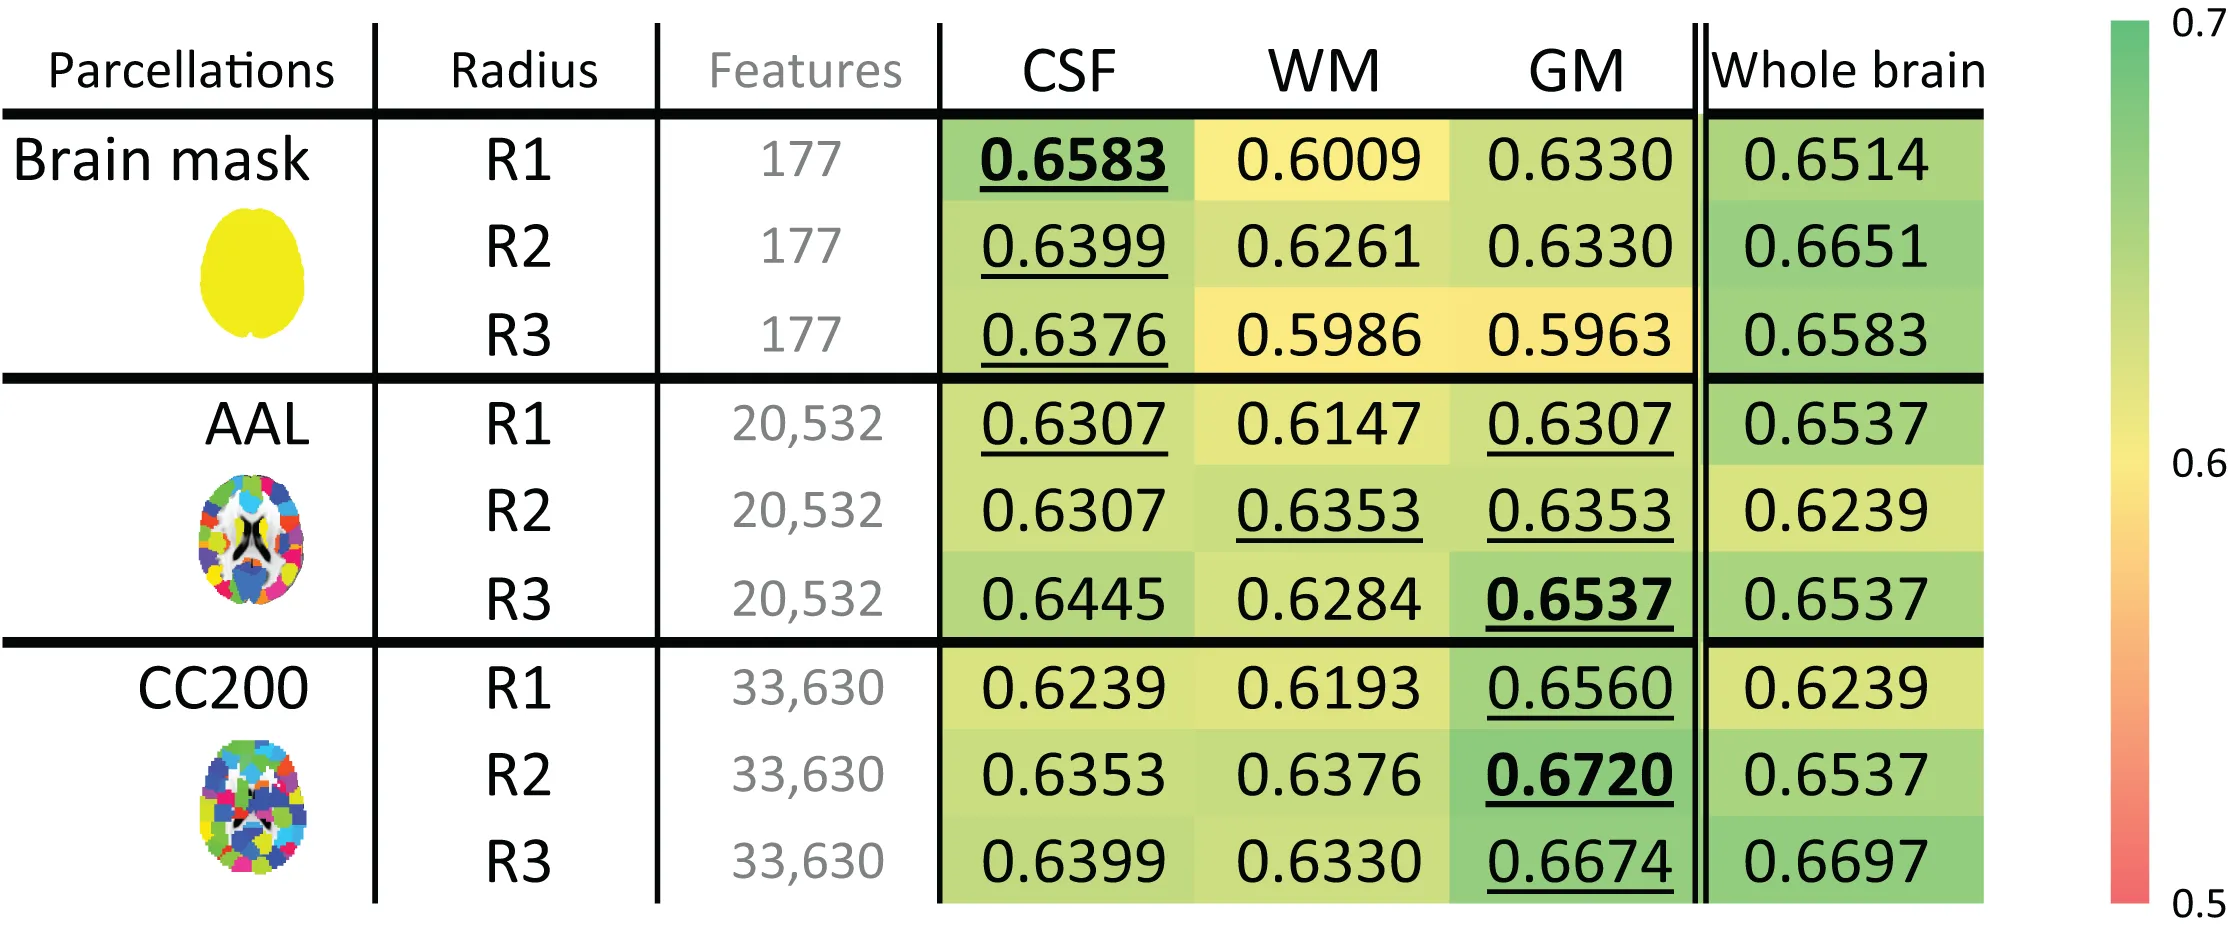This screenshot has width=2228, height=931.
Task: Click the CC200 parcellation brain image
Action: (254, 806)
